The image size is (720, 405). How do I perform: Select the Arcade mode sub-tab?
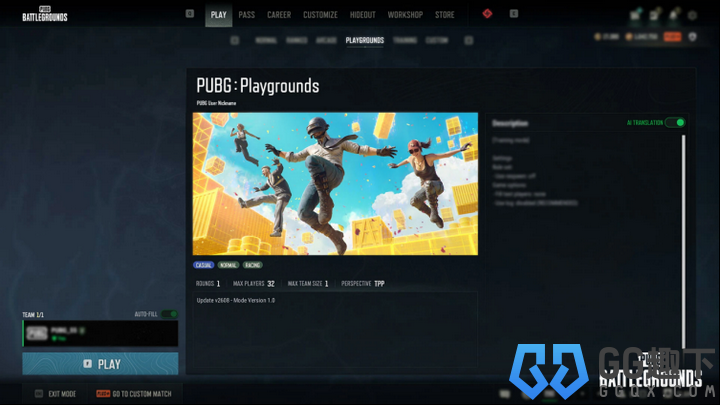click(326, 40)
